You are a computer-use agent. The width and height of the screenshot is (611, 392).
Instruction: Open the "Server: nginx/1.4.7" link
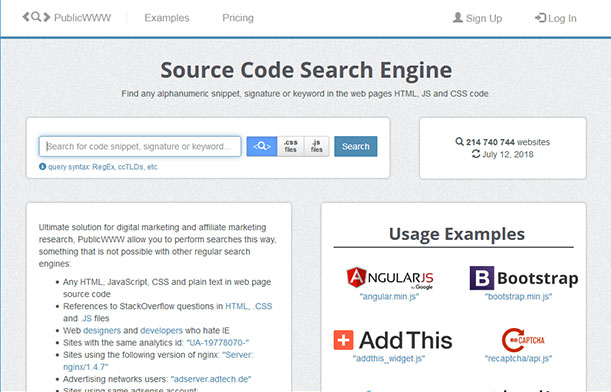[x=158, y=361]
